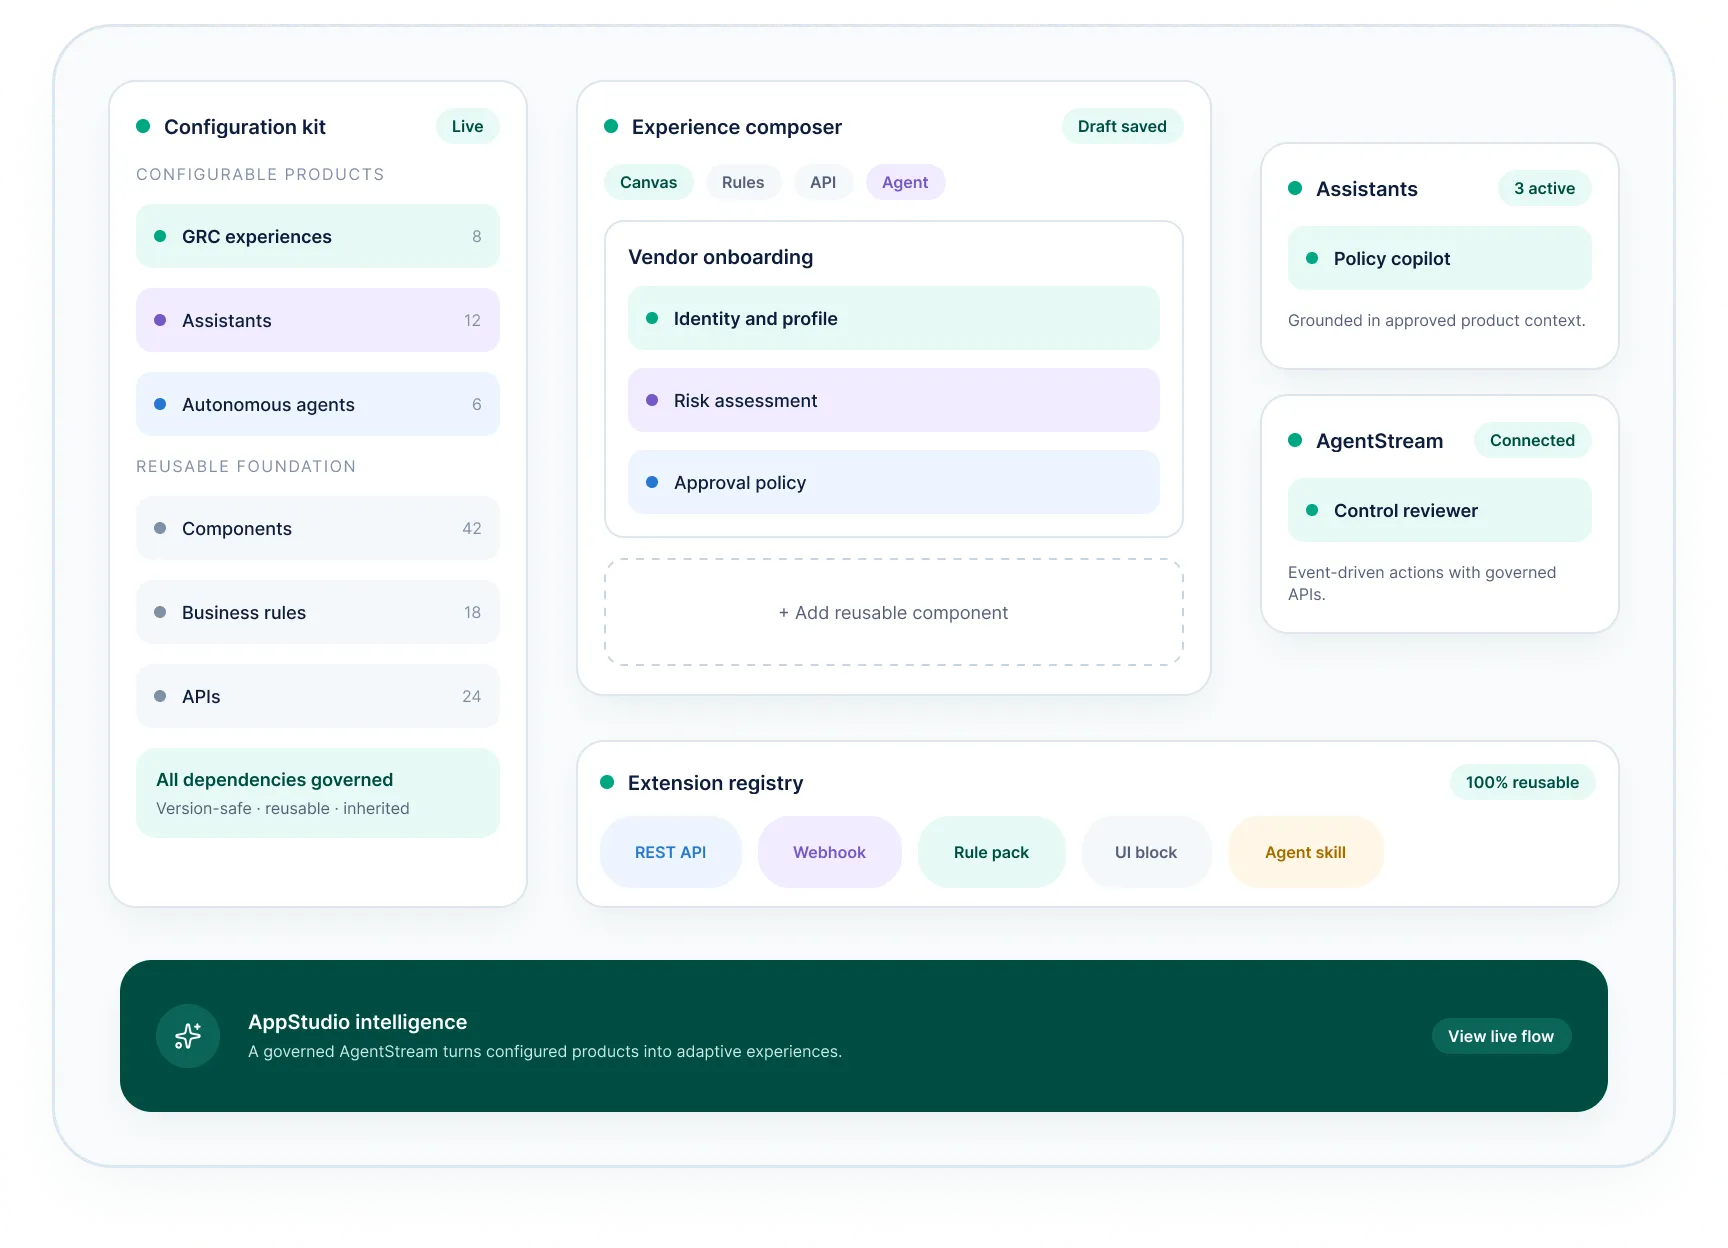Open the Agent tab
Viewport: 1728px width, 1248px height.
(x=905, y=182)
